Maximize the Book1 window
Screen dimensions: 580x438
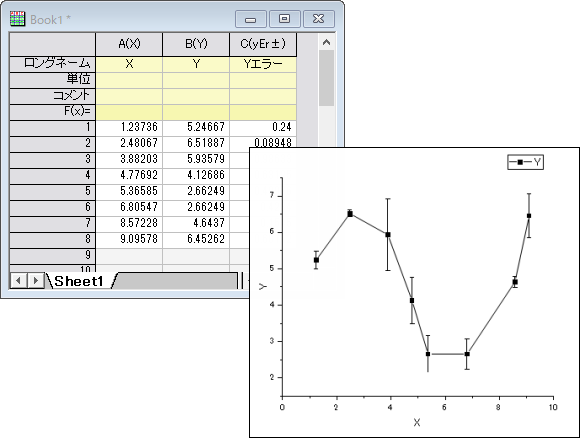point(284,19)
